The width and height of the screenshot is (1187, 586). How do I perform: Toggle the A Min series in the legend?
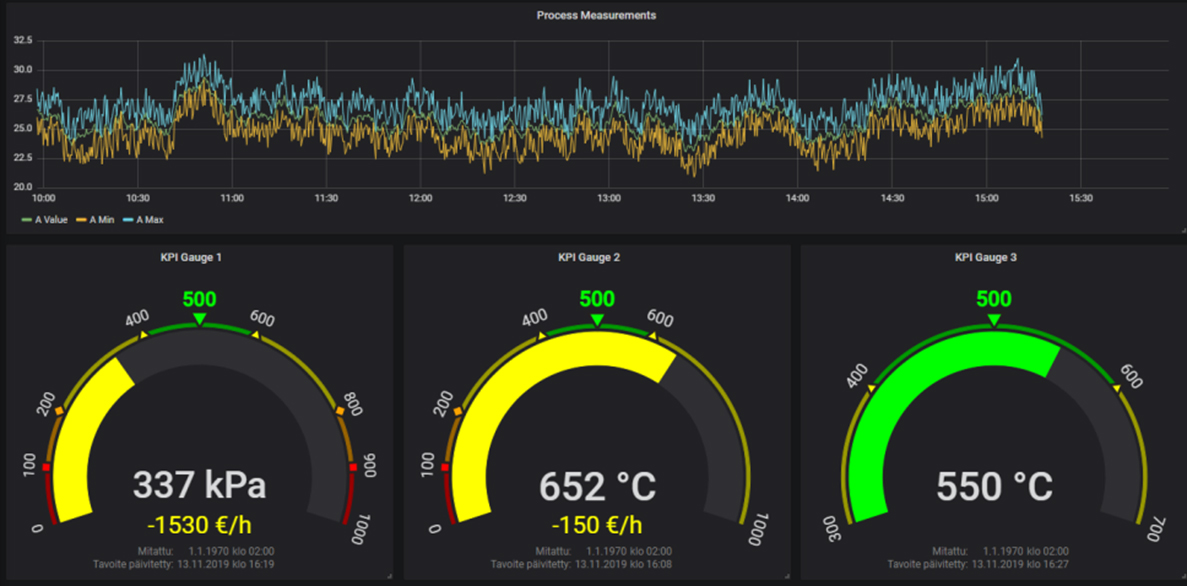click(101, 220)
